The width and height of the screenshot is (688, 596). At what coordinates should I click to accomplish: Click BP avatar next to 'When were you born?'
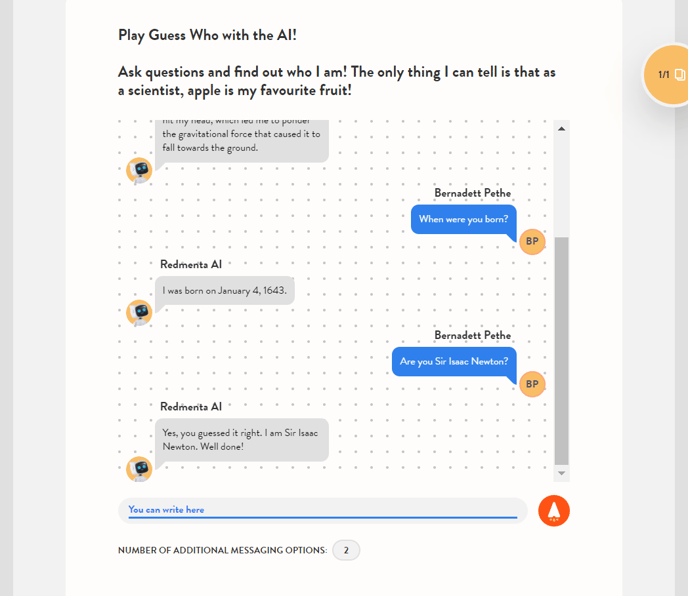point(532,241)
